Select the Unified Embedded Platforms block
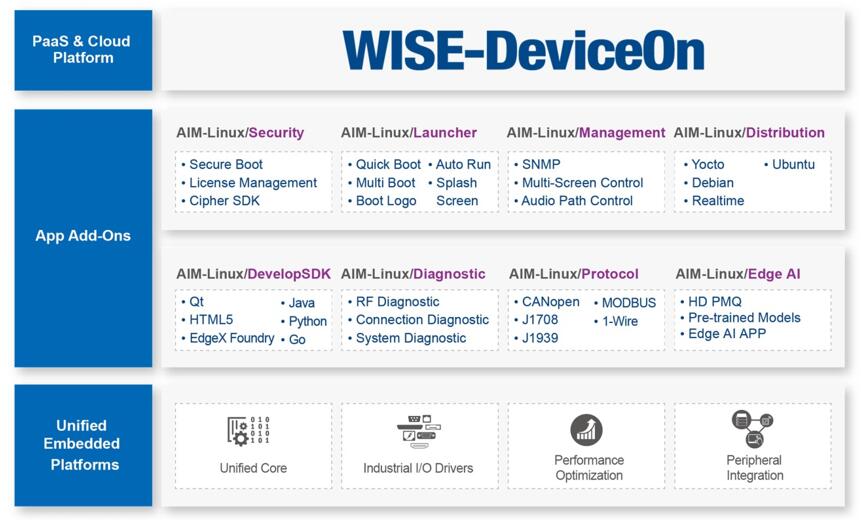 tap(83, 445)
